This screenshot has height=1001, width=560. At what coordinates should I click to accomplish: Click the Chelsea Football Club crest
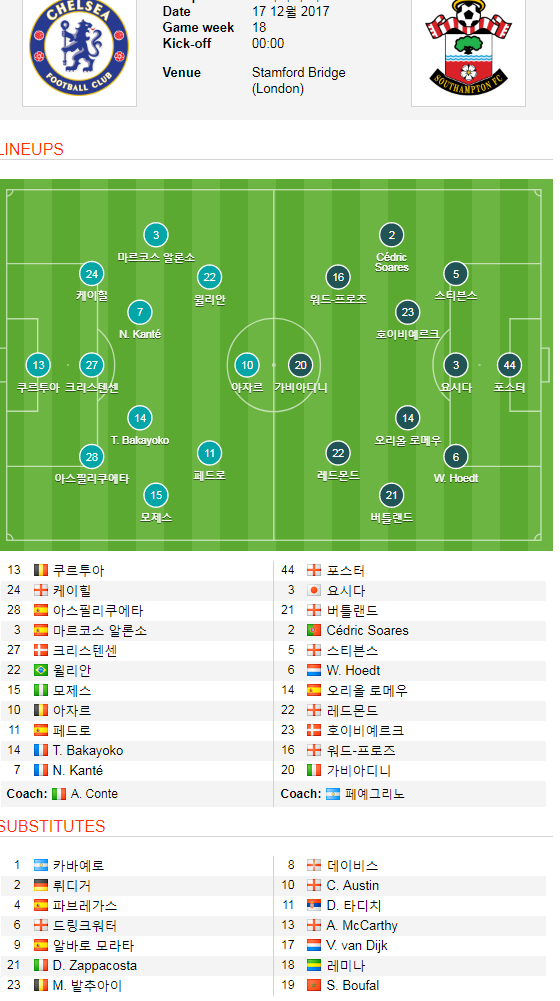coord(79,47)
